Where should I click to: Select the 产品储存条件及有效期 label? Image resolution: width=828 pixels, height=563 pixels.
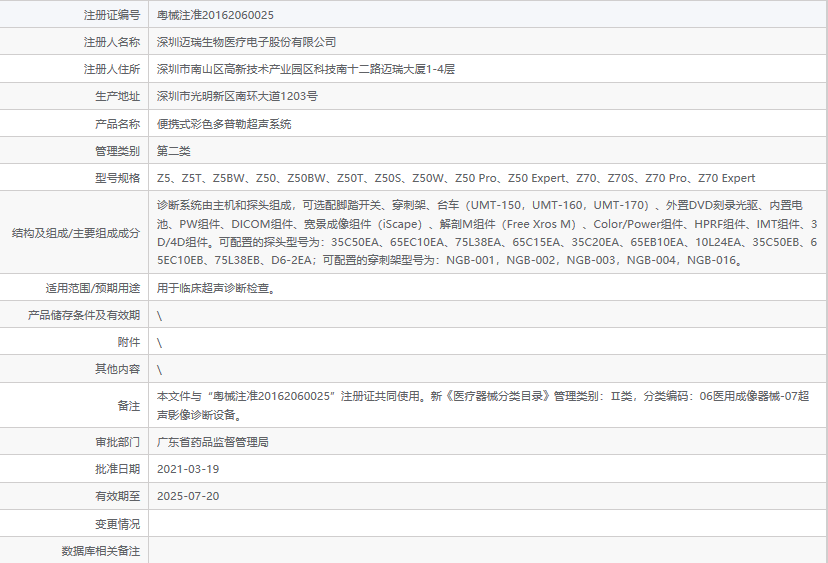click(x=84, y=315)
